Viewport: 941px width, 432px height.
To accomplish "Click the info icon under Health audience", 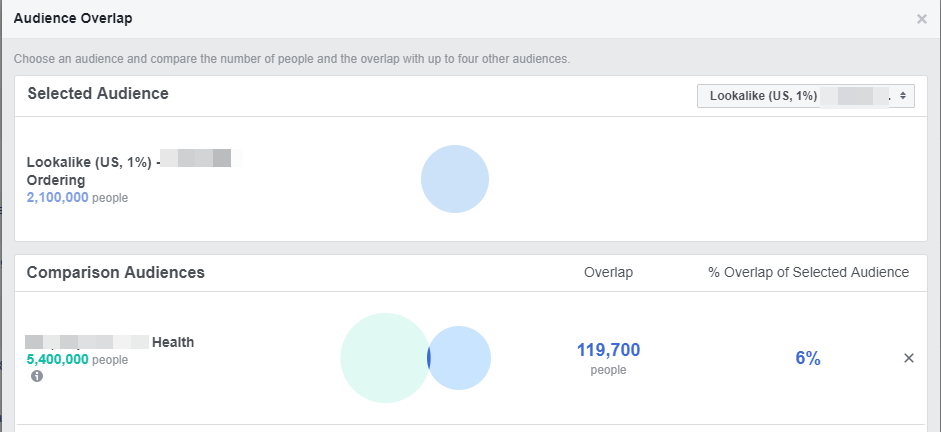I will pos(37,376).
